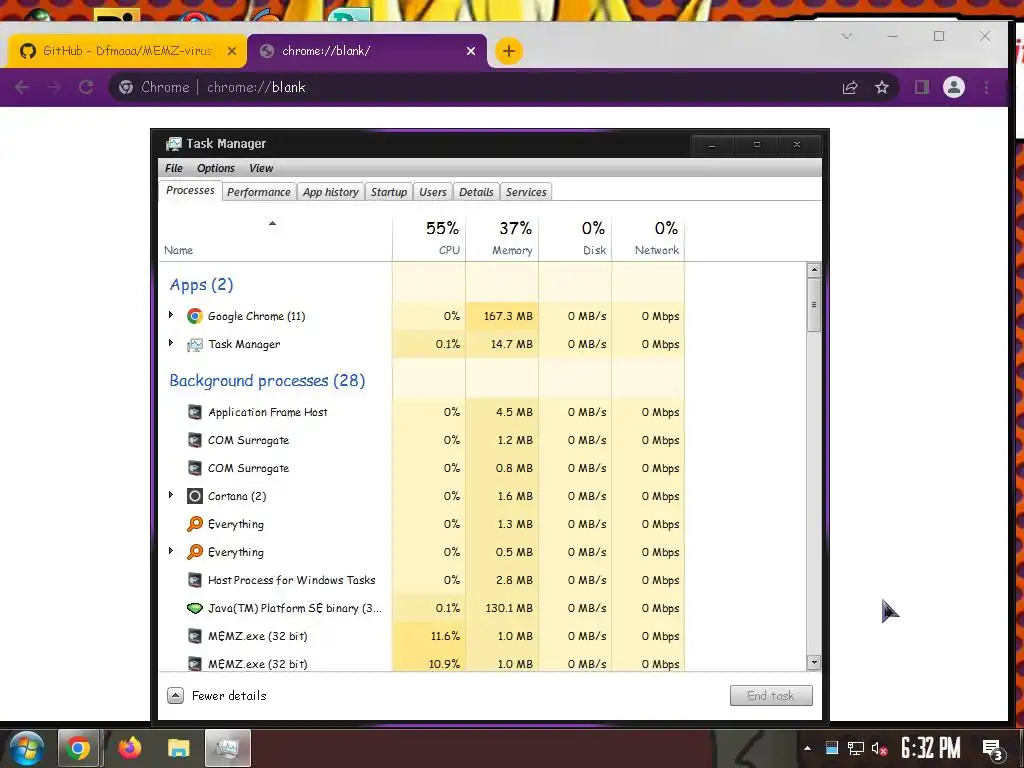This screenshot has height=768, width=1024.
Task: Click the Task Manager process row icon
Action: click(x=195, y=344)
